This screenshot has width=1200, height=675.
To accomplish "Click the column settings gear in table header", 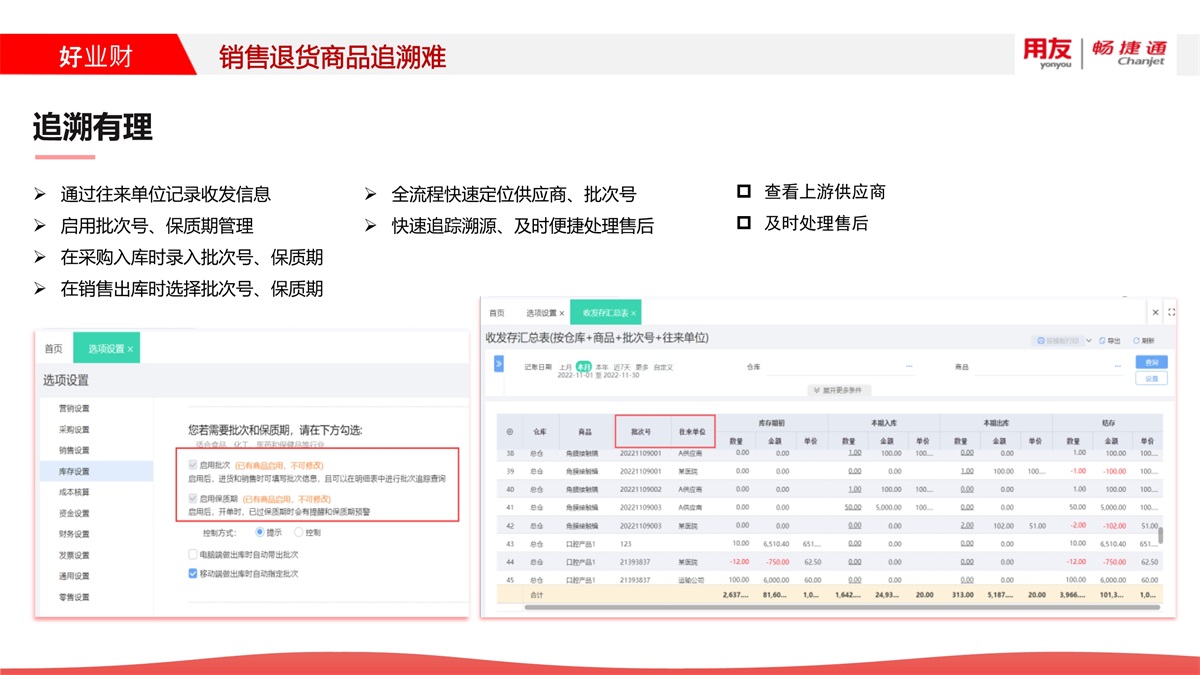I will 509,432.
